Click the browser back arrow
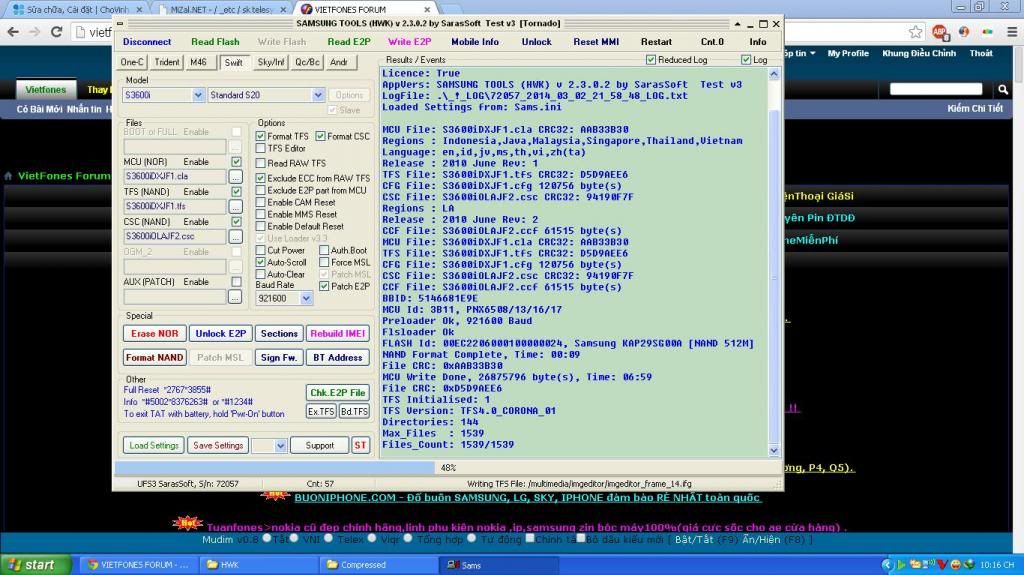The image size is (1024, 575). click(14, 31)
